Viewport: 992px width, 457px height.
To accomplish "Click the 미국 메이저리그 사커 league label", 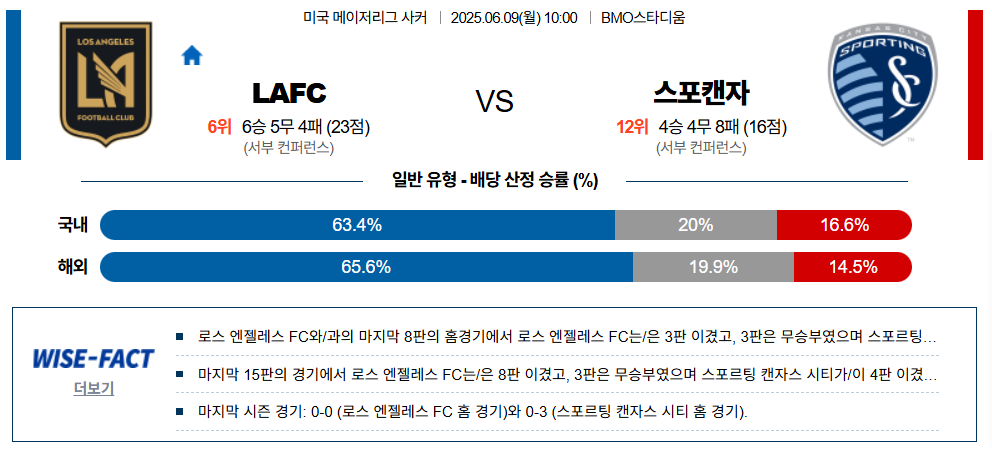I will pos(364,18).
